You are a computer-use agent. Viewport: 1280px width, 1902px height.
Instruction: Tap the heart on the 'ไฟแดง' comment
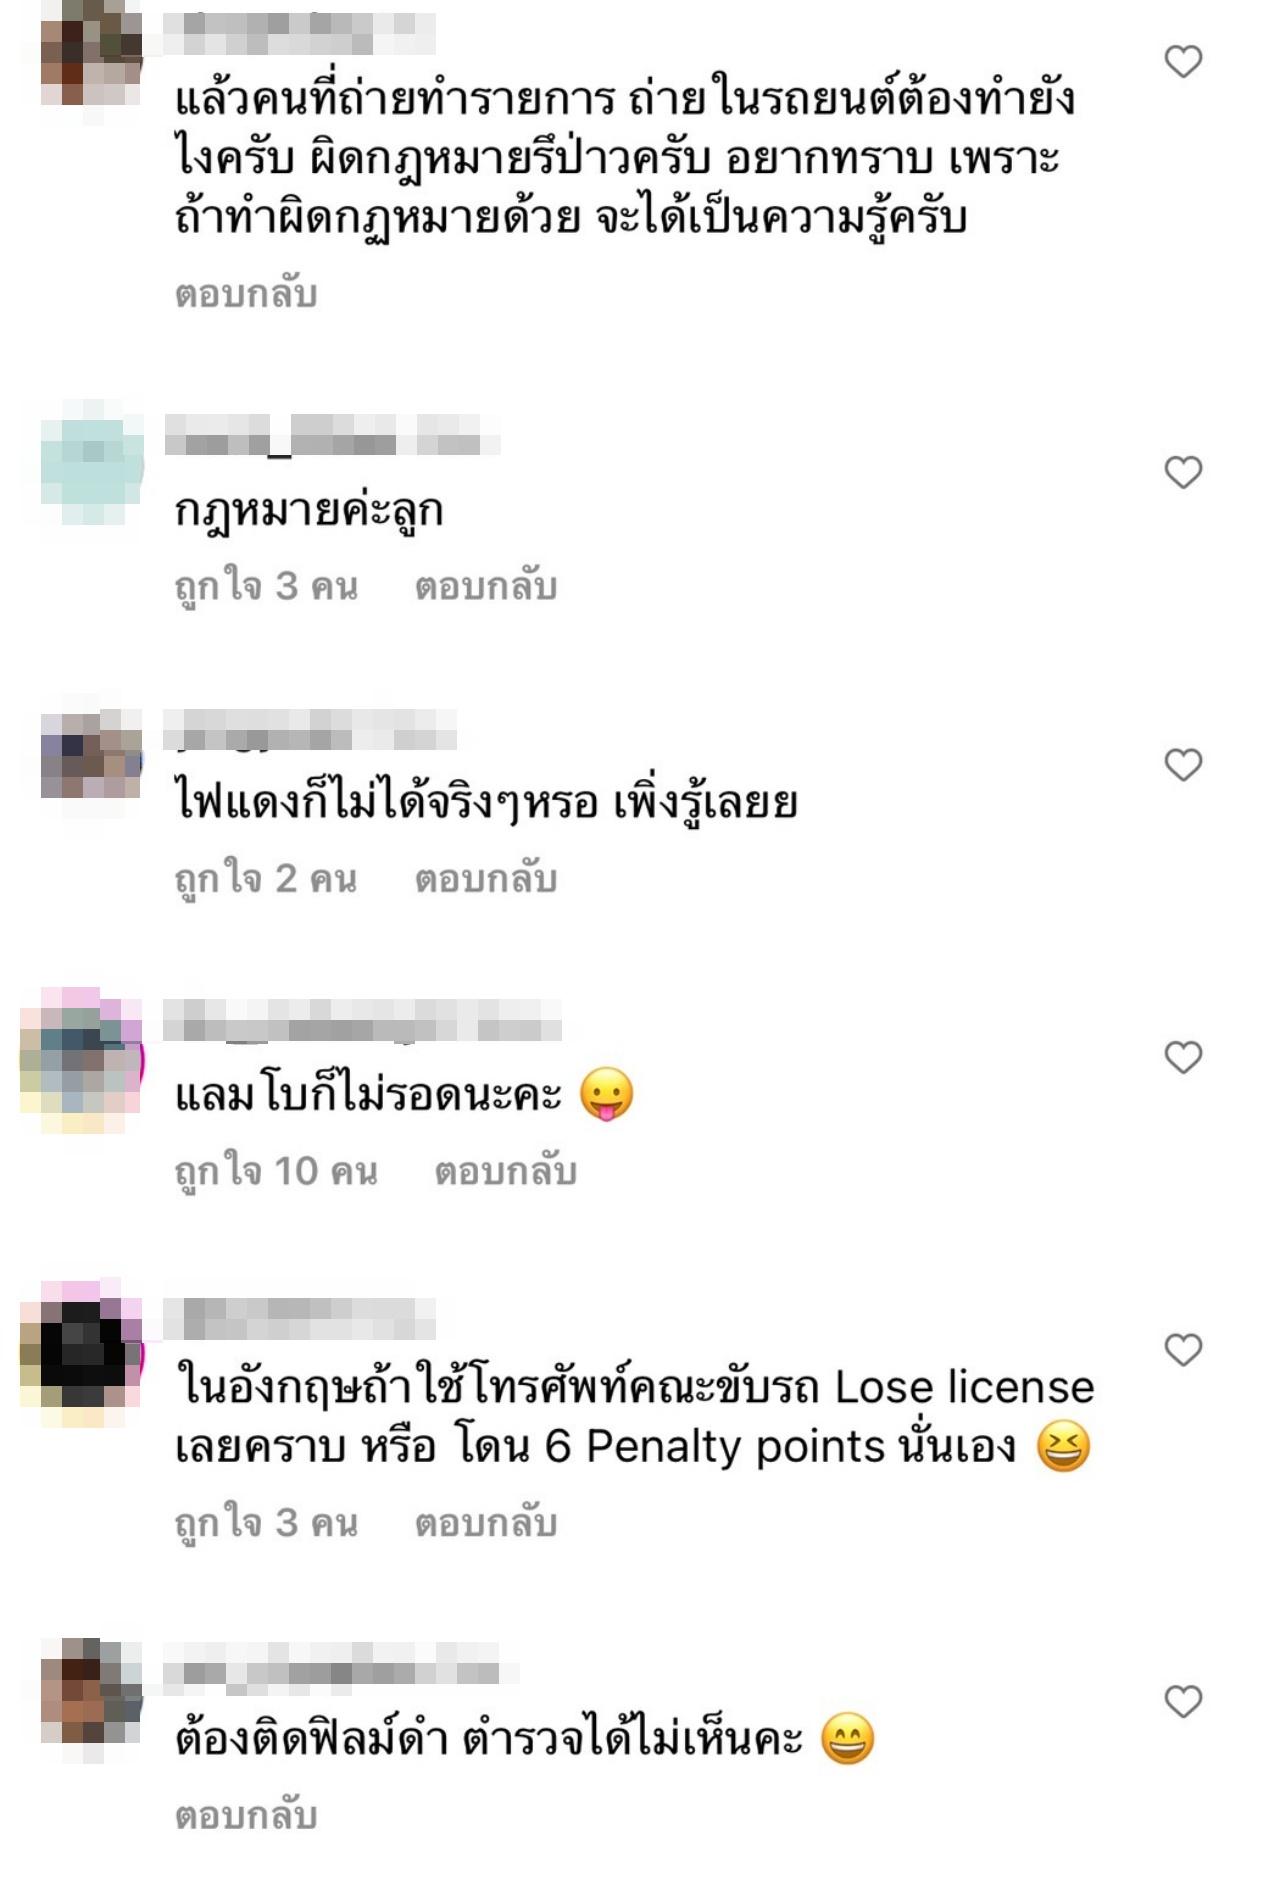[1183, 765]
